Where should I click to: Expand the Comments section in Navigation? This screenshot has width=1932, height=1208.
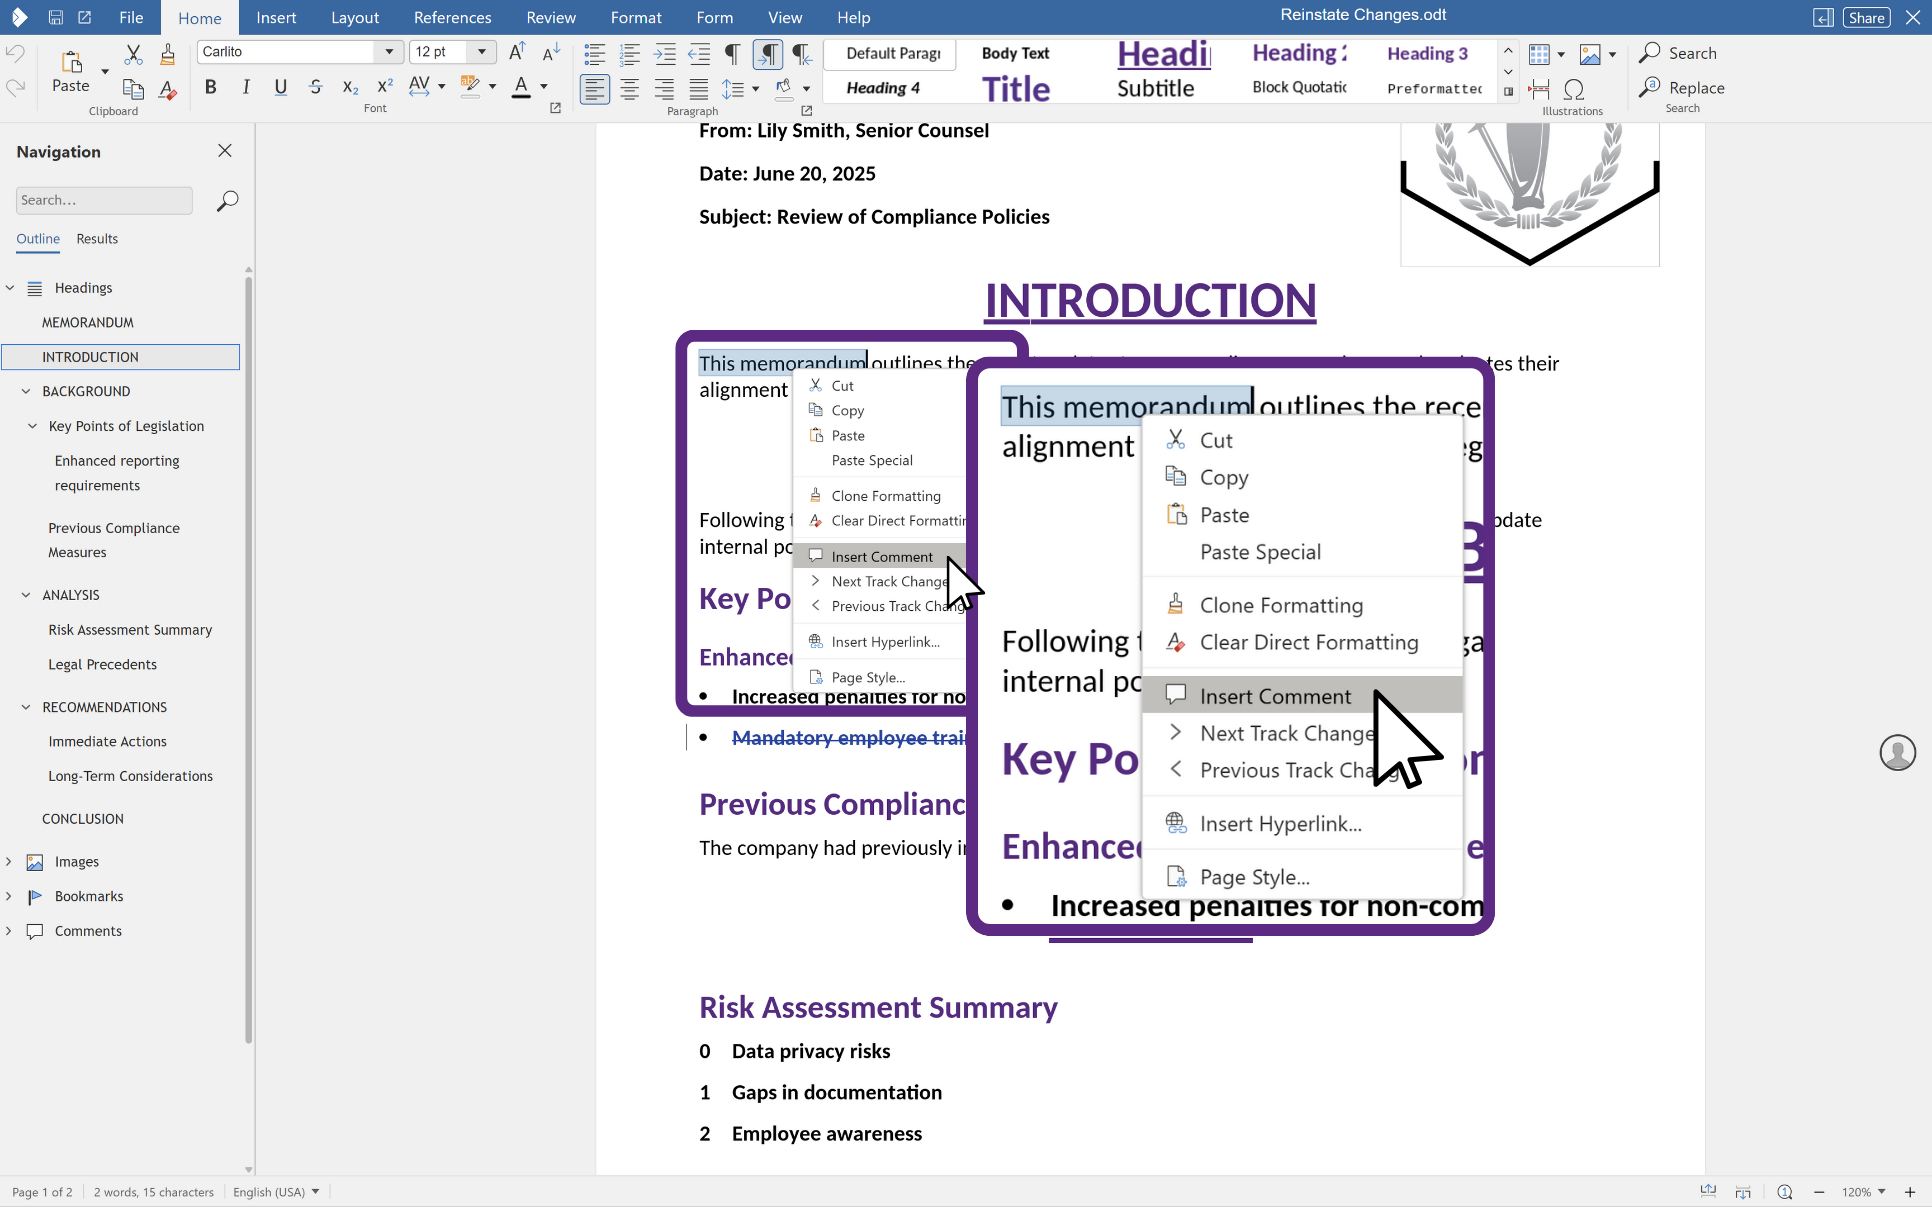click(x=9, y=931)
